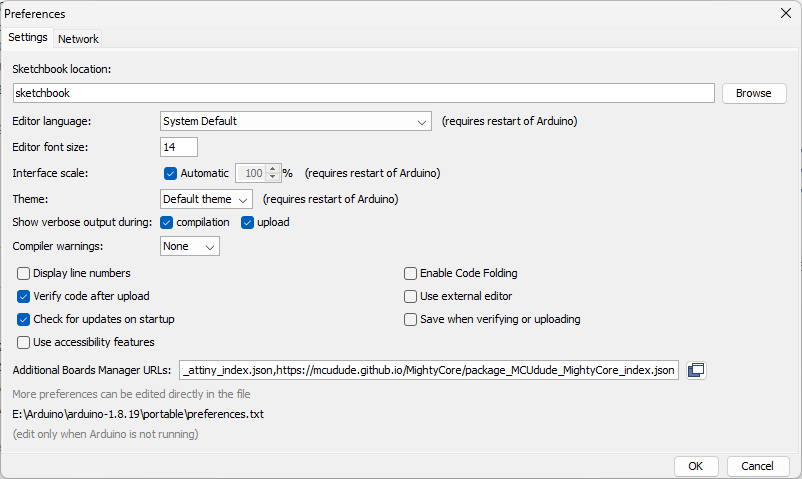The height and width of the screenshot is (479, 802).
Task: Uncheck verbose output during upload
Action: (x=248, y=223)
